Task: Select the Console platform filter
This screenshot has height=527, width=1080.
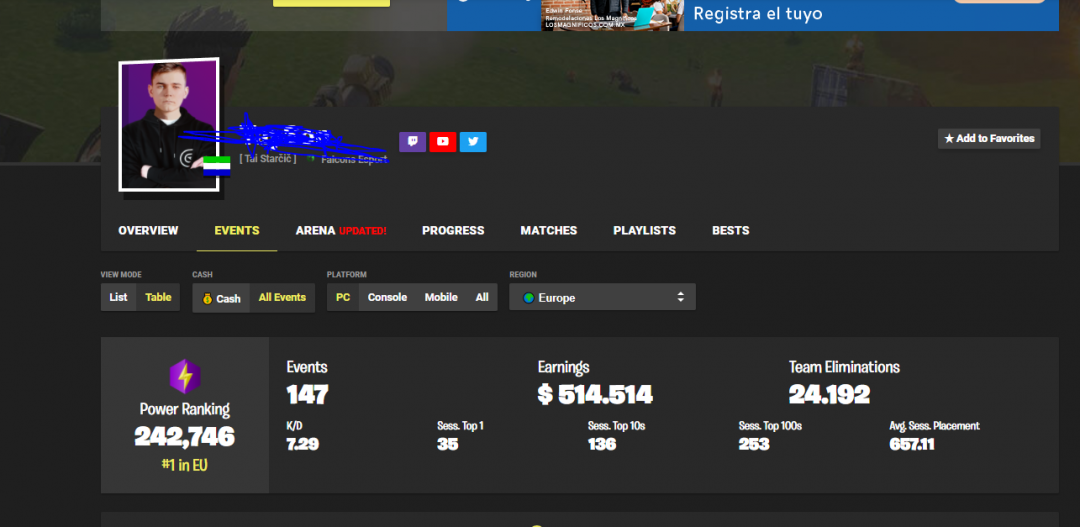Action: tap(387, 297)
